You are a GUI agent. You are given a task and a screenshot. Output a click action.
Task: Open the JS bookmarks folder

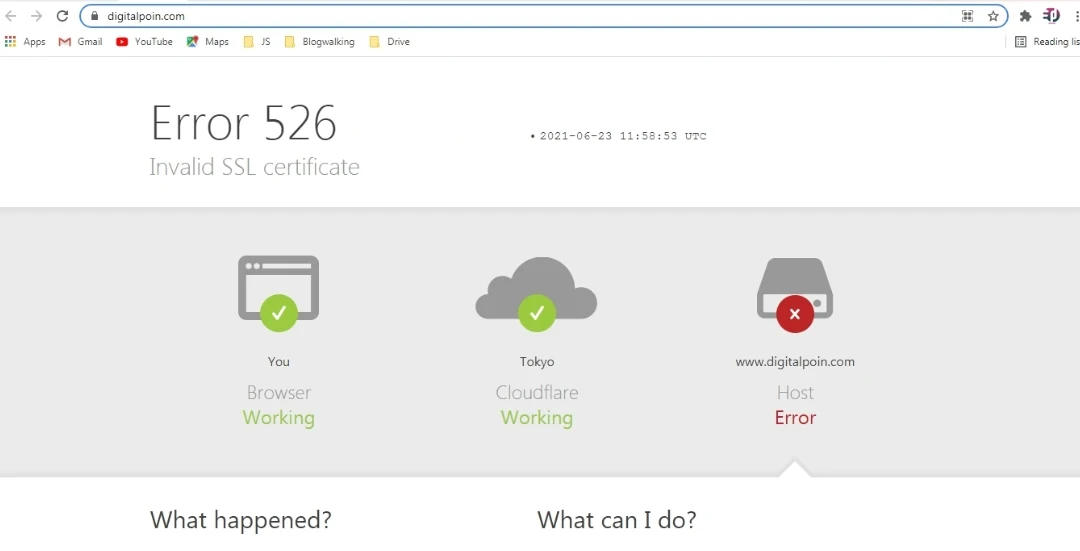(257, 41)
